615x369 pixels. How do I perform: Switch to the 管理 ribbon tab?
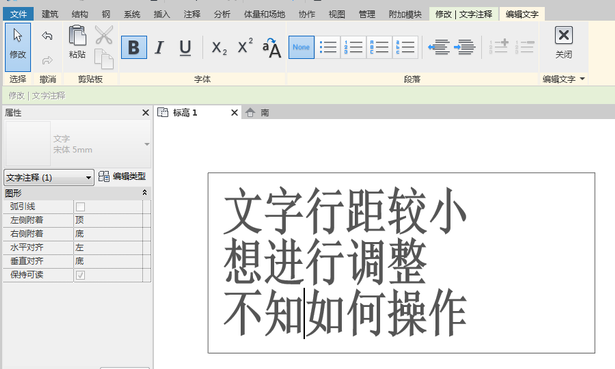click(367, 14)
